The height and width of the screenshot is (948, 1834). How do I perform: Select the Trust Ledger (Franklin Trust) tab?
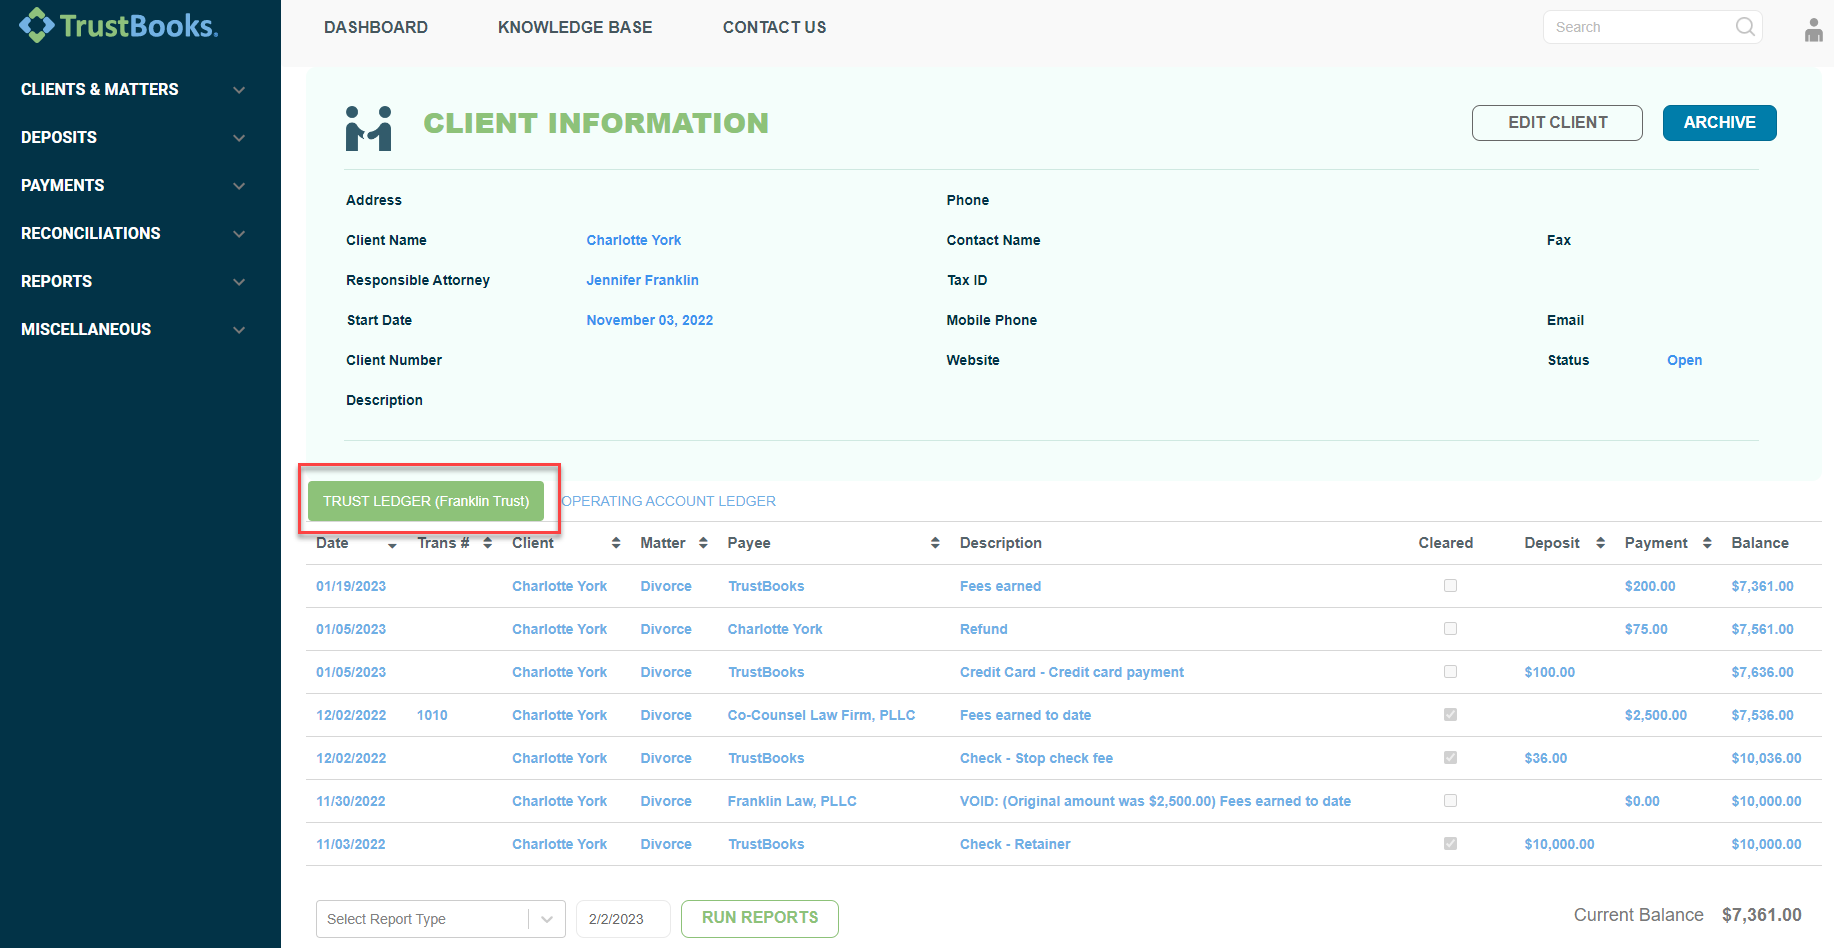pyautogui.click(x=426, y=501)
